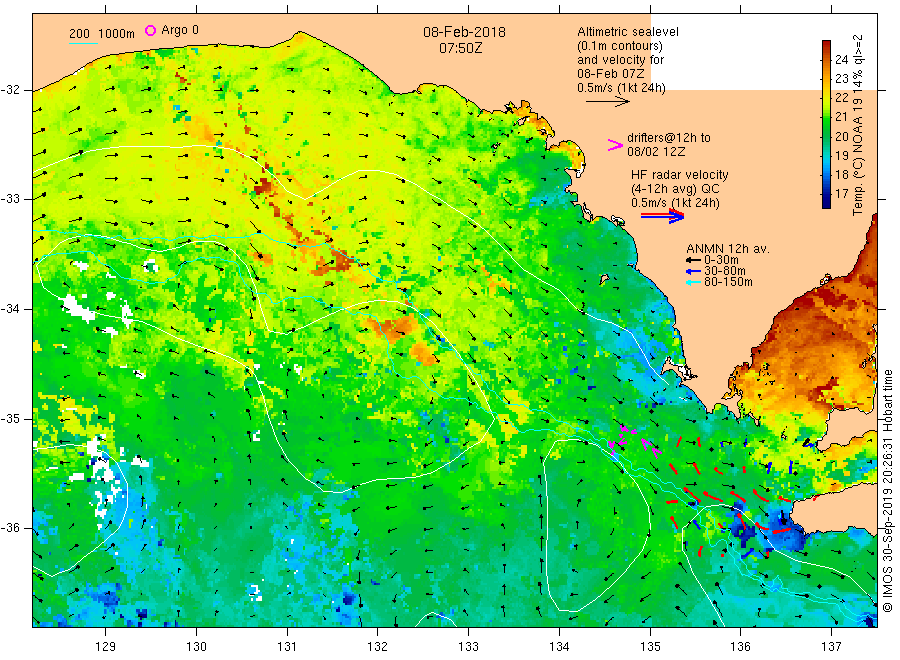Viewport: 900px width, 660px height.
Task: Click the cyan 200 1000m contour legend line
Action: [x=83, y=43]
